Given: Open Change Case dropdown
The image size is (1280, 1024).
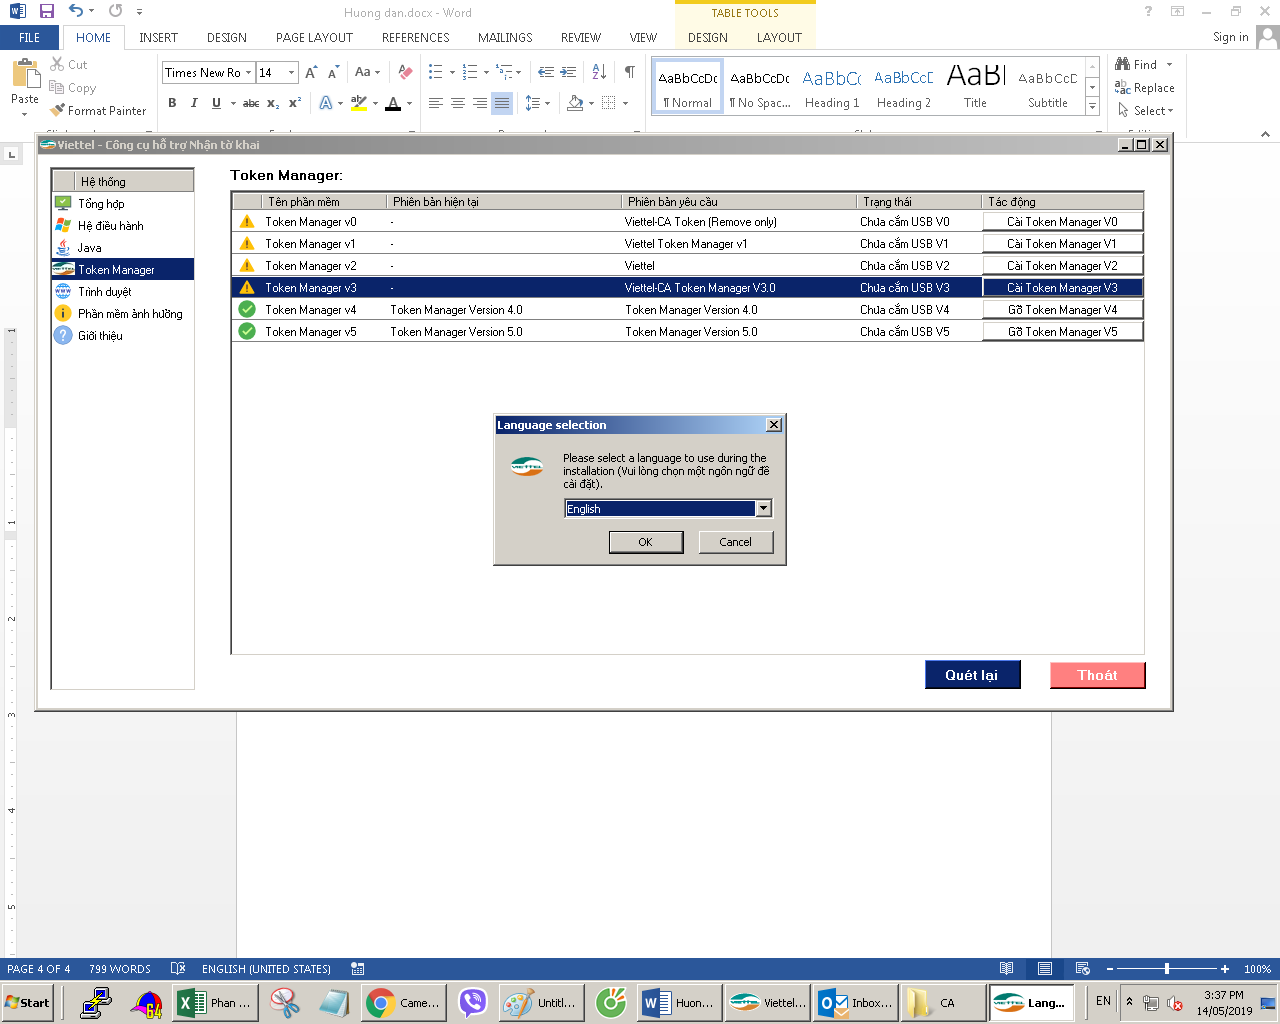Looking at the screenshot, I should [367, 72].
